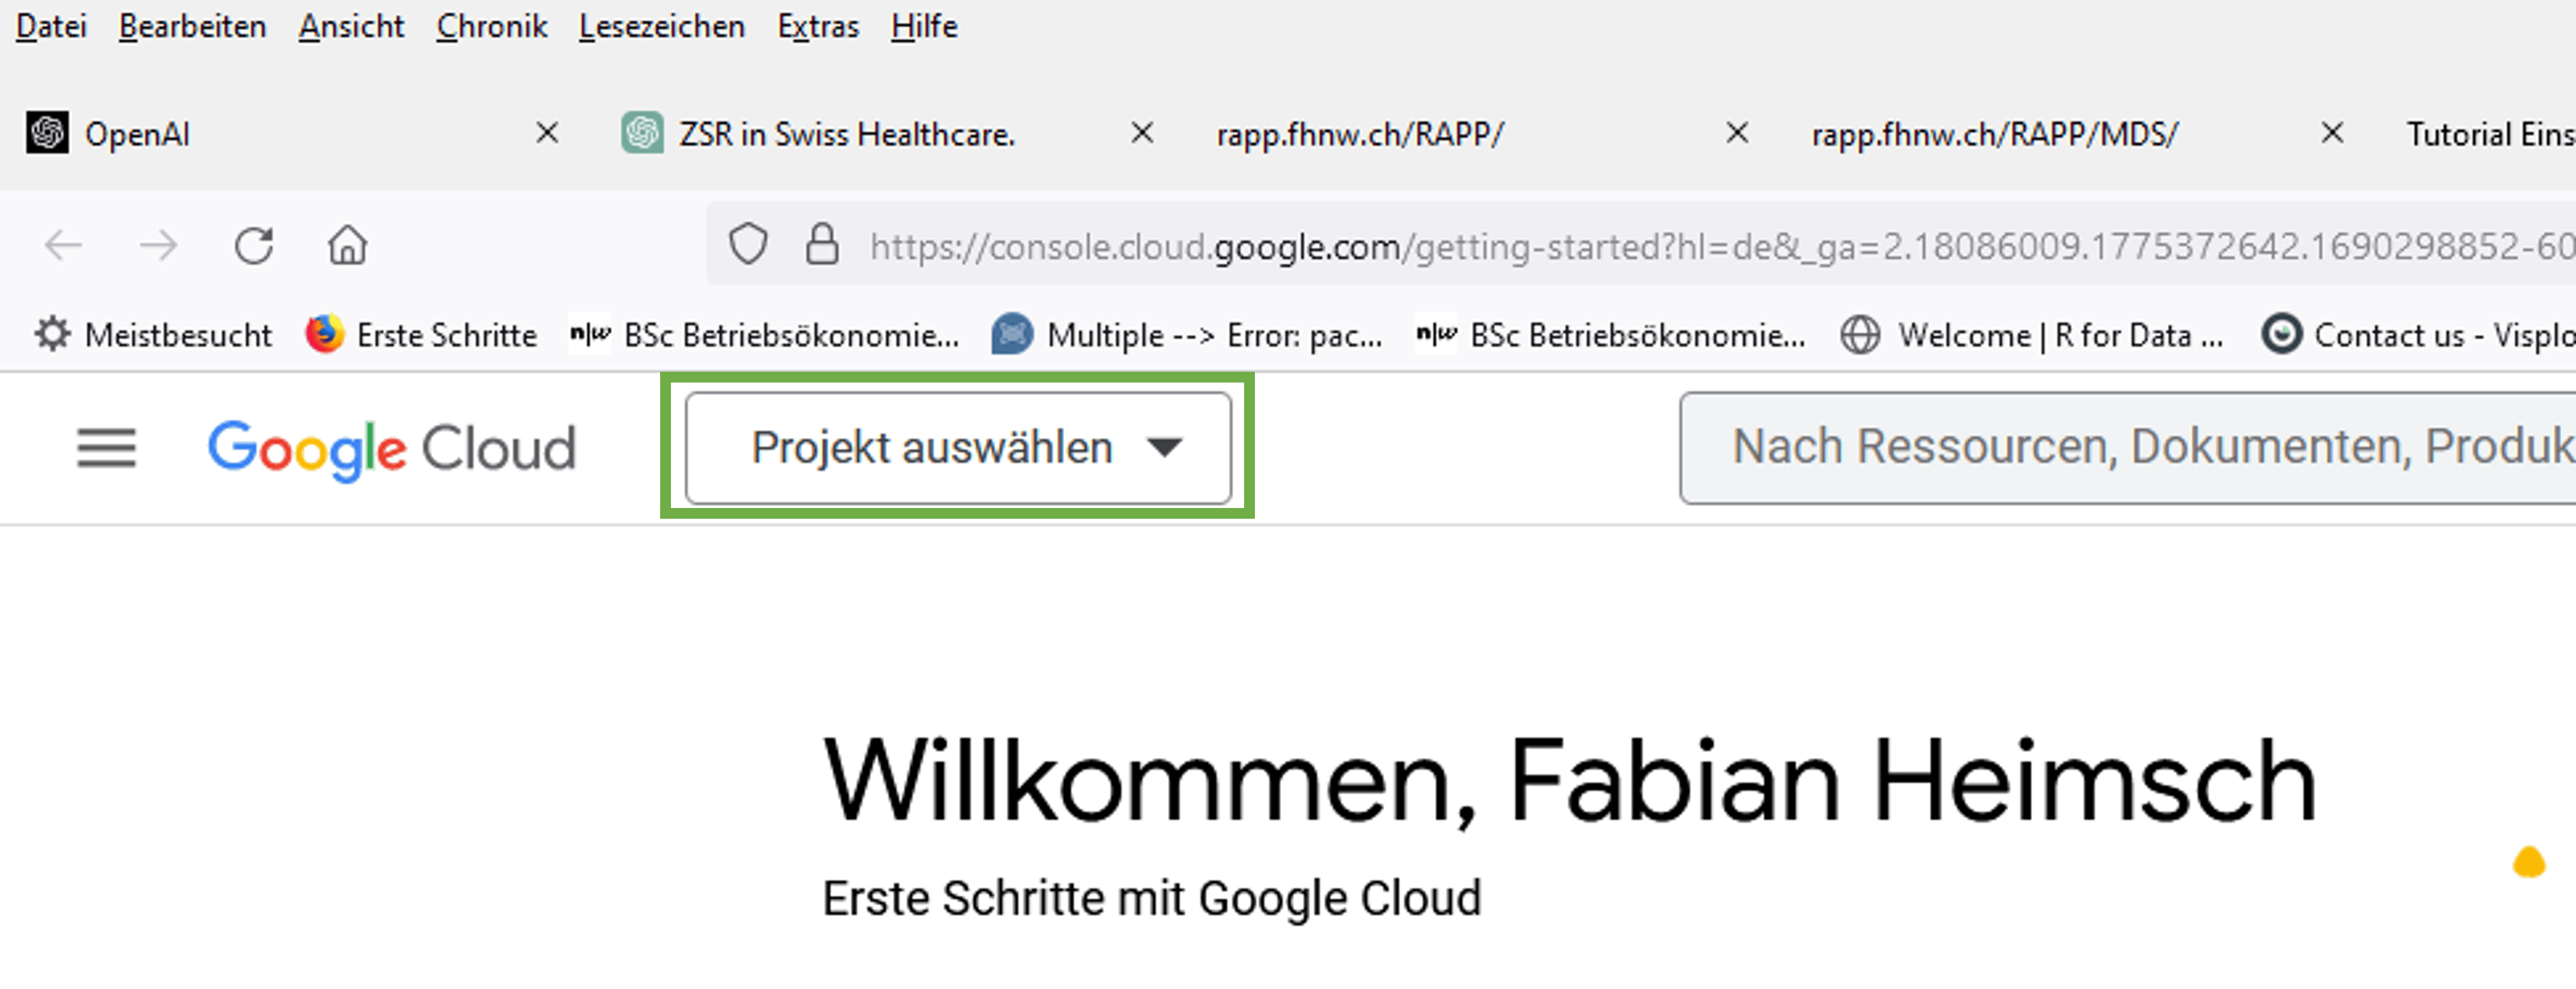Open the Projekt auswählen dropdown
This screenshot has width=2576, height=989.
tap(957, 448)
